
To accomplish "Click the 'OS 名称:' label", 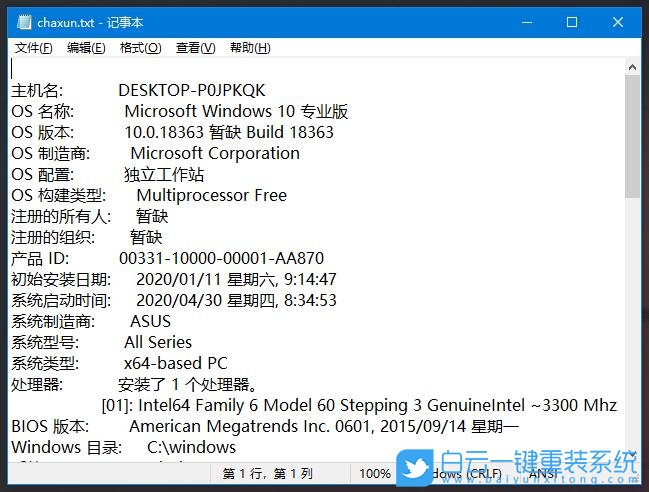I will coord(43,111).
